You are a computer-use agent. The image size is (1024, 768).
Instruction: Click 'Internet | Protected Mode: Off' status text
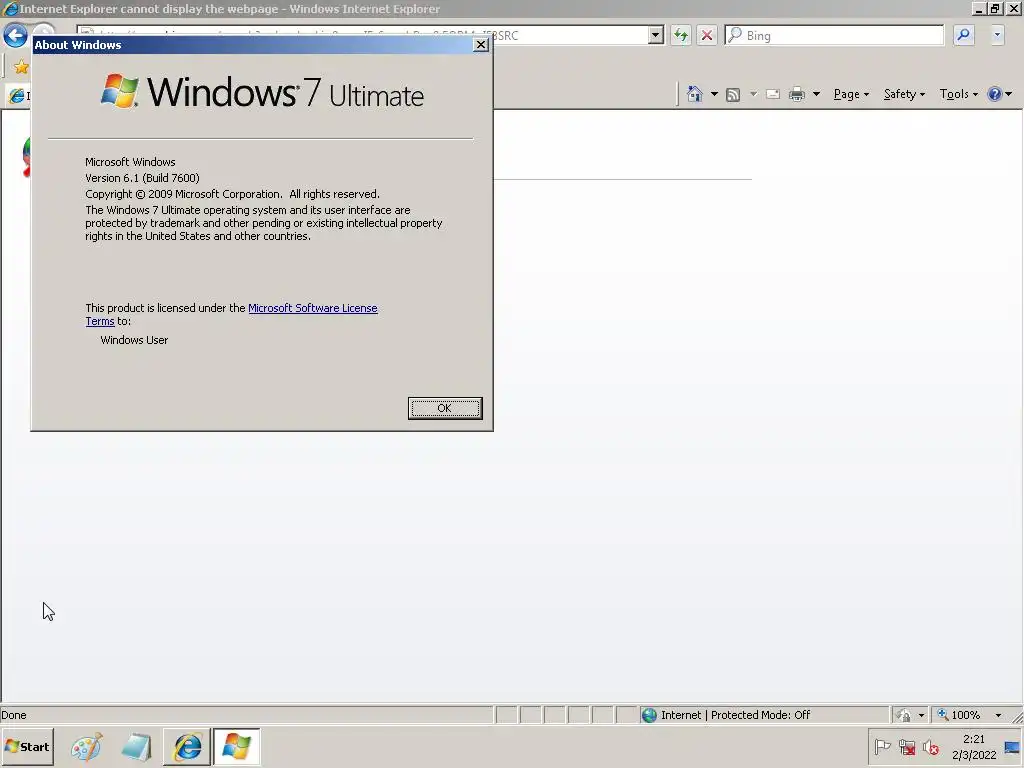(735, 715)
